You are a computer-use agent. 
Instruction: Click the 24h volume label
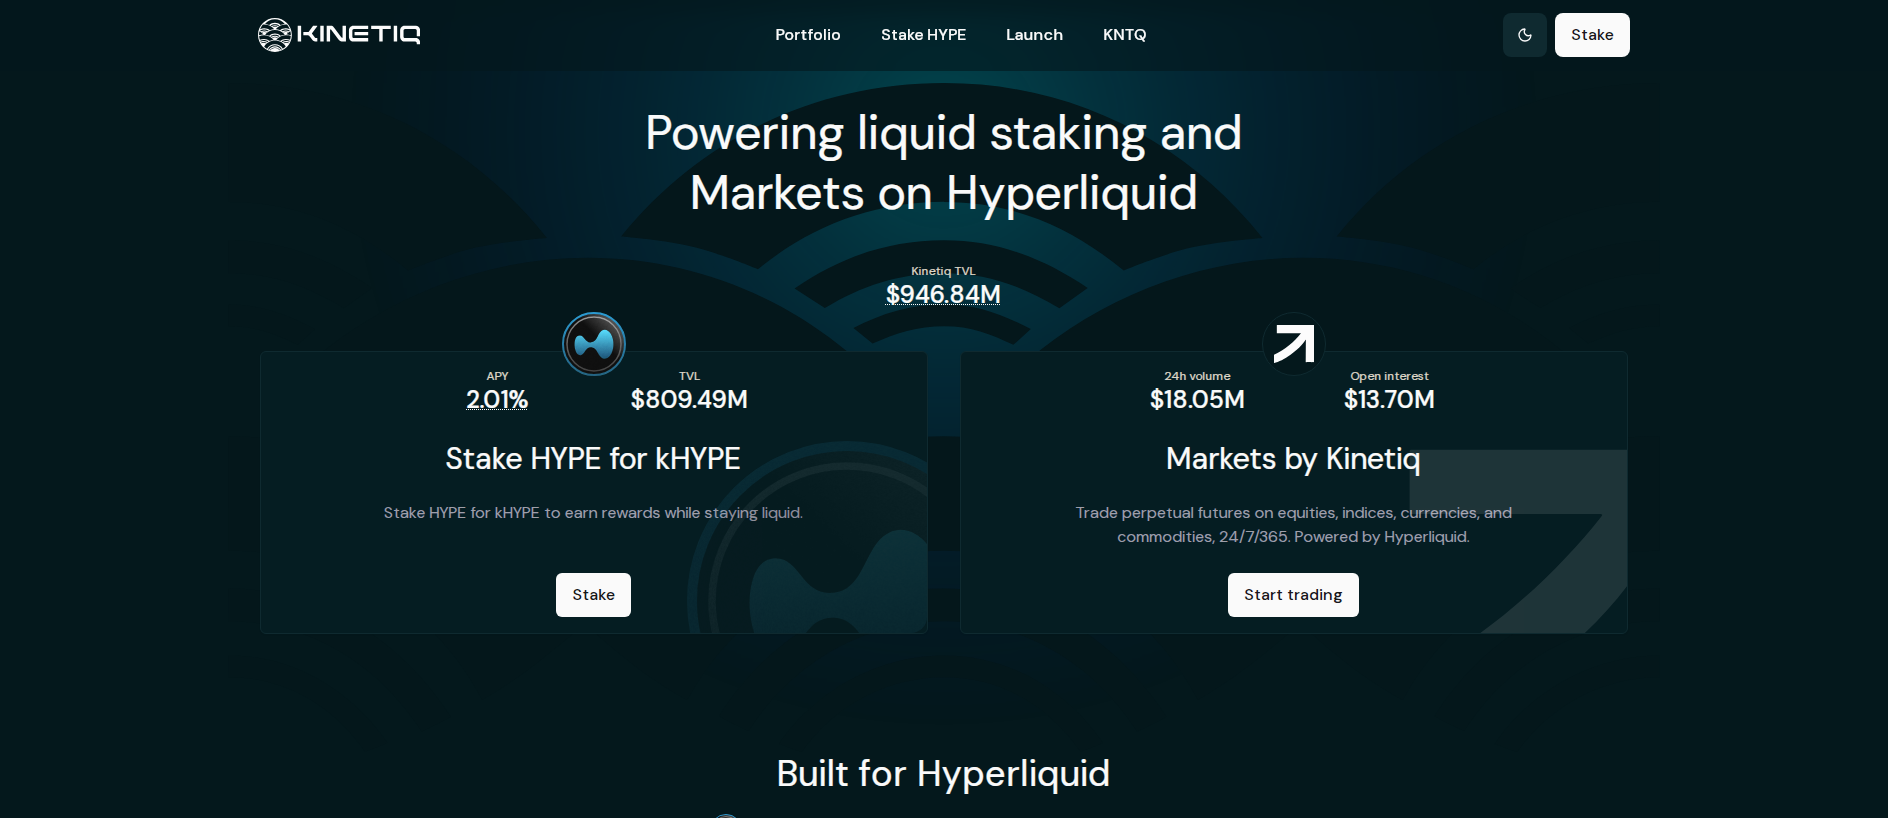click(x=1197, y=376)
